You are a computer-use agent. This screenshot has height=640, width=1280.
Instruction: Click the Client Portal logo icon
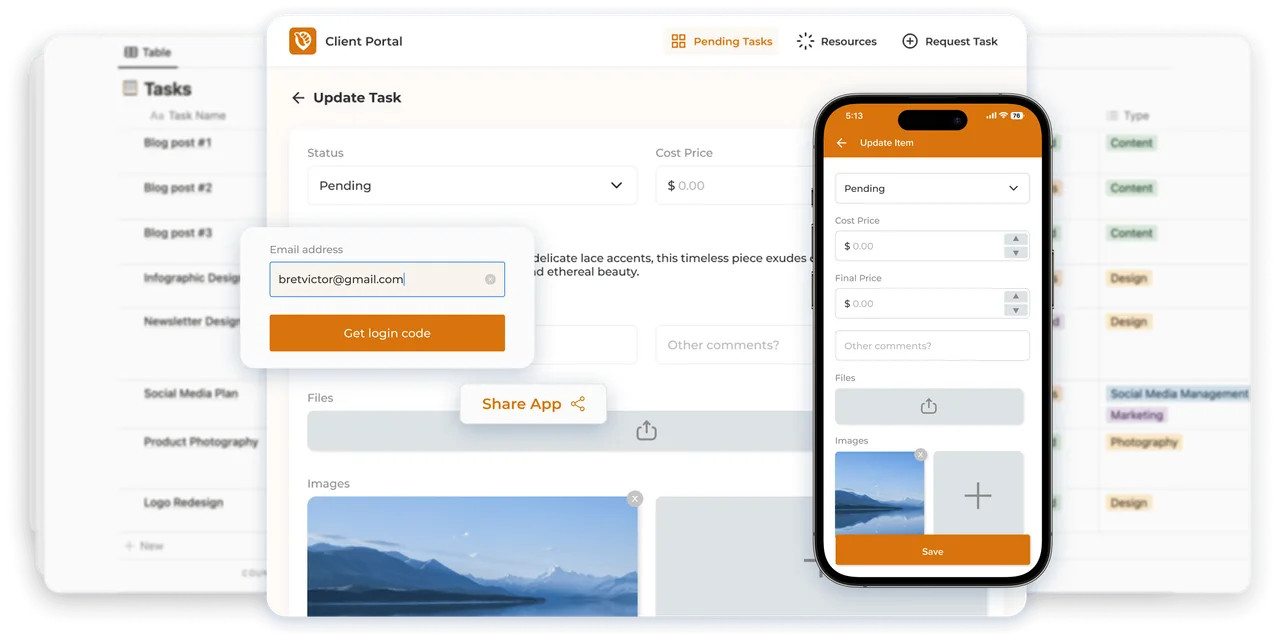point(302,41)
